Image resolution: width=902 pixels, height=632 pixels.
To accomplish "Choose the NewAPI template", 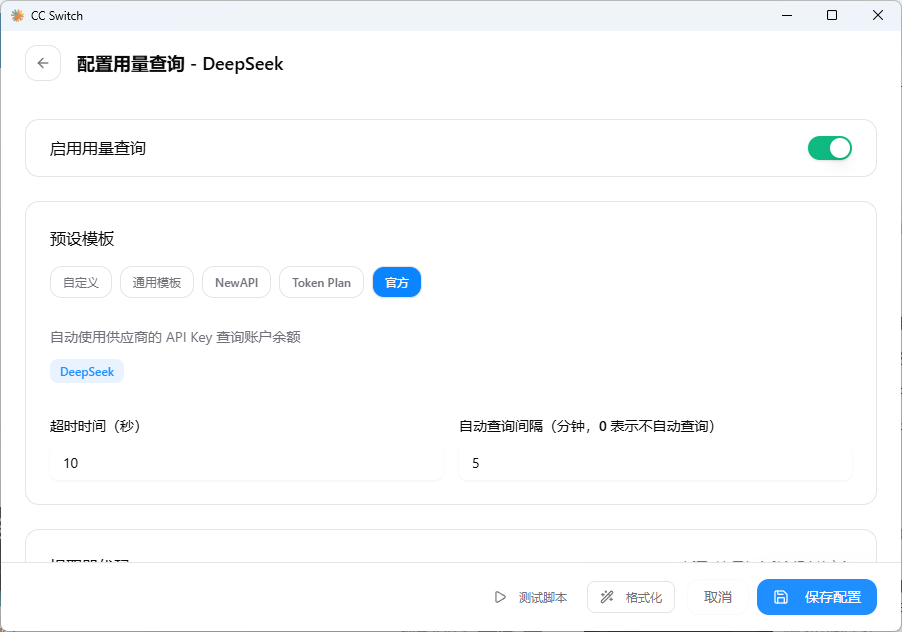I will [x=236, y=282].
